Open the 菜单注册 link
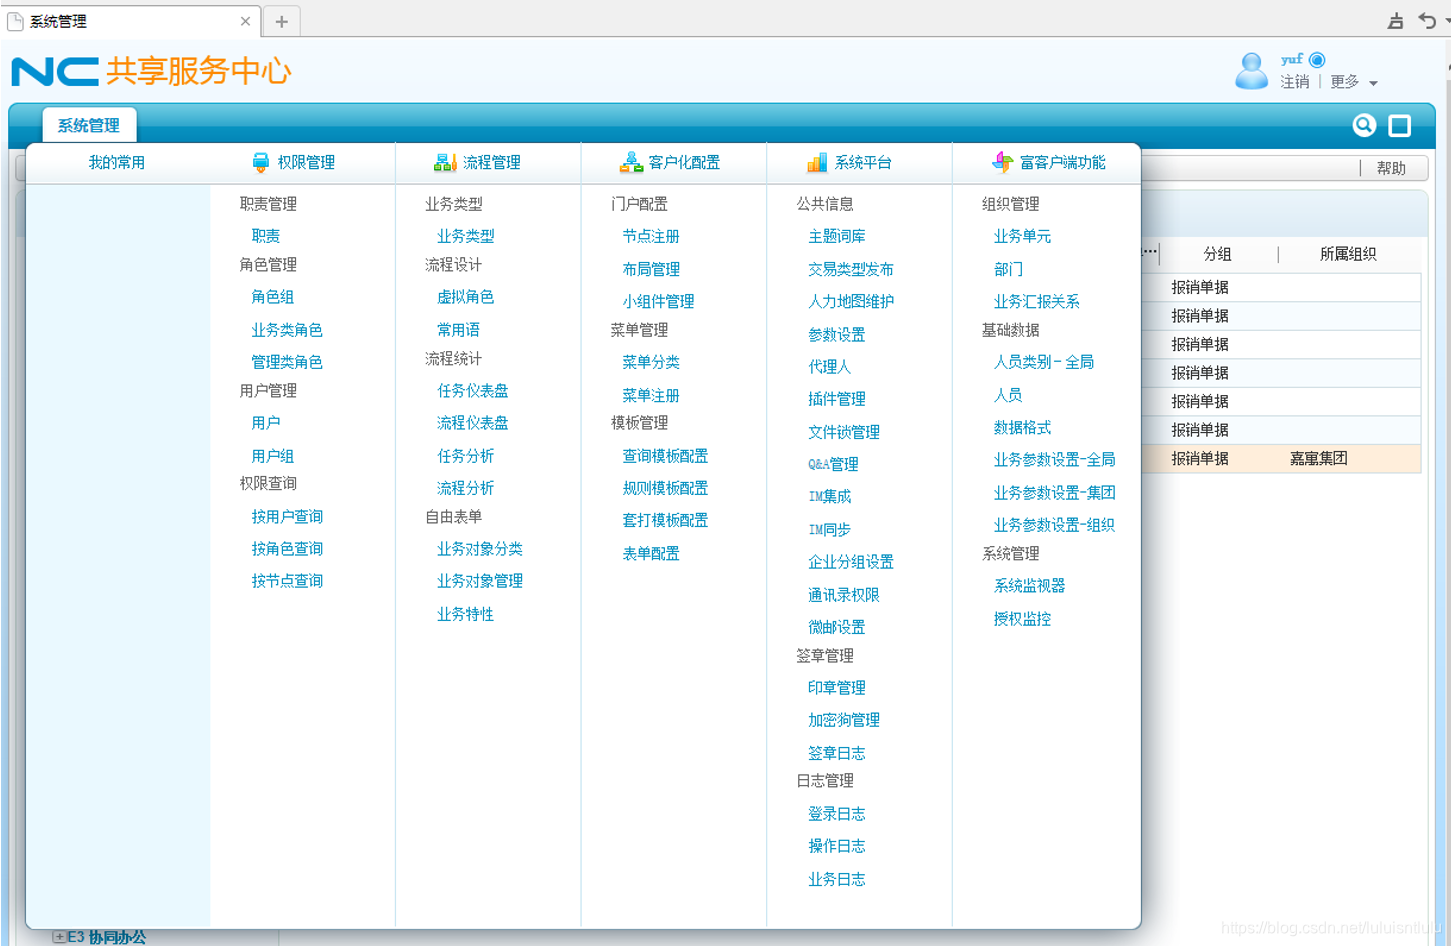The height and width of the screenshot is (946, 1451). pos(651,395)
